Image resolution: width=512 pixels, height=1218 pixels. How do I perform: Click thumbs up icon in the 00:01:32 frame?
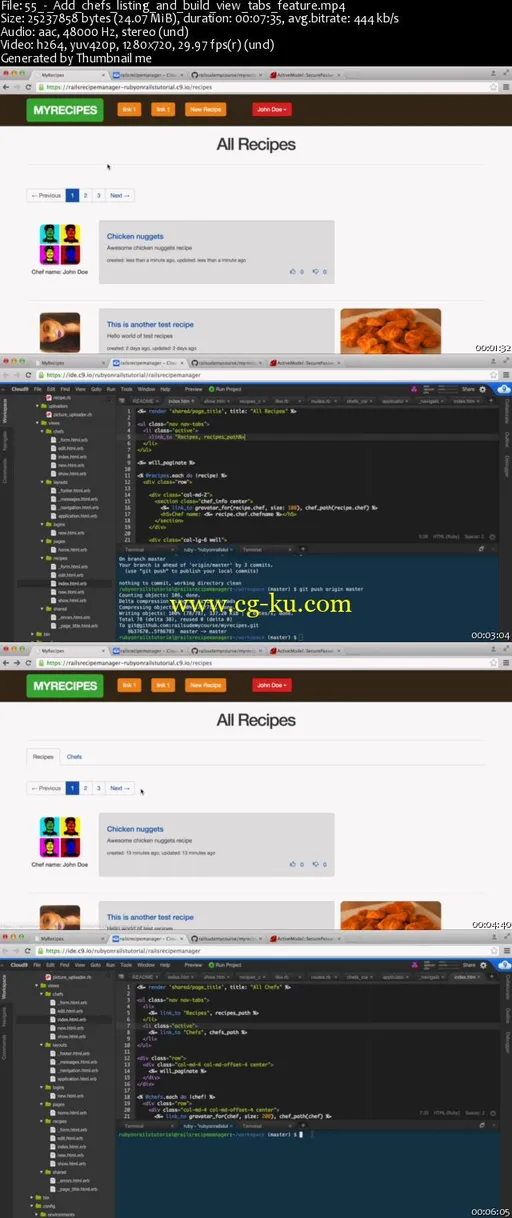pyautogui.click(x=293, y=271)
